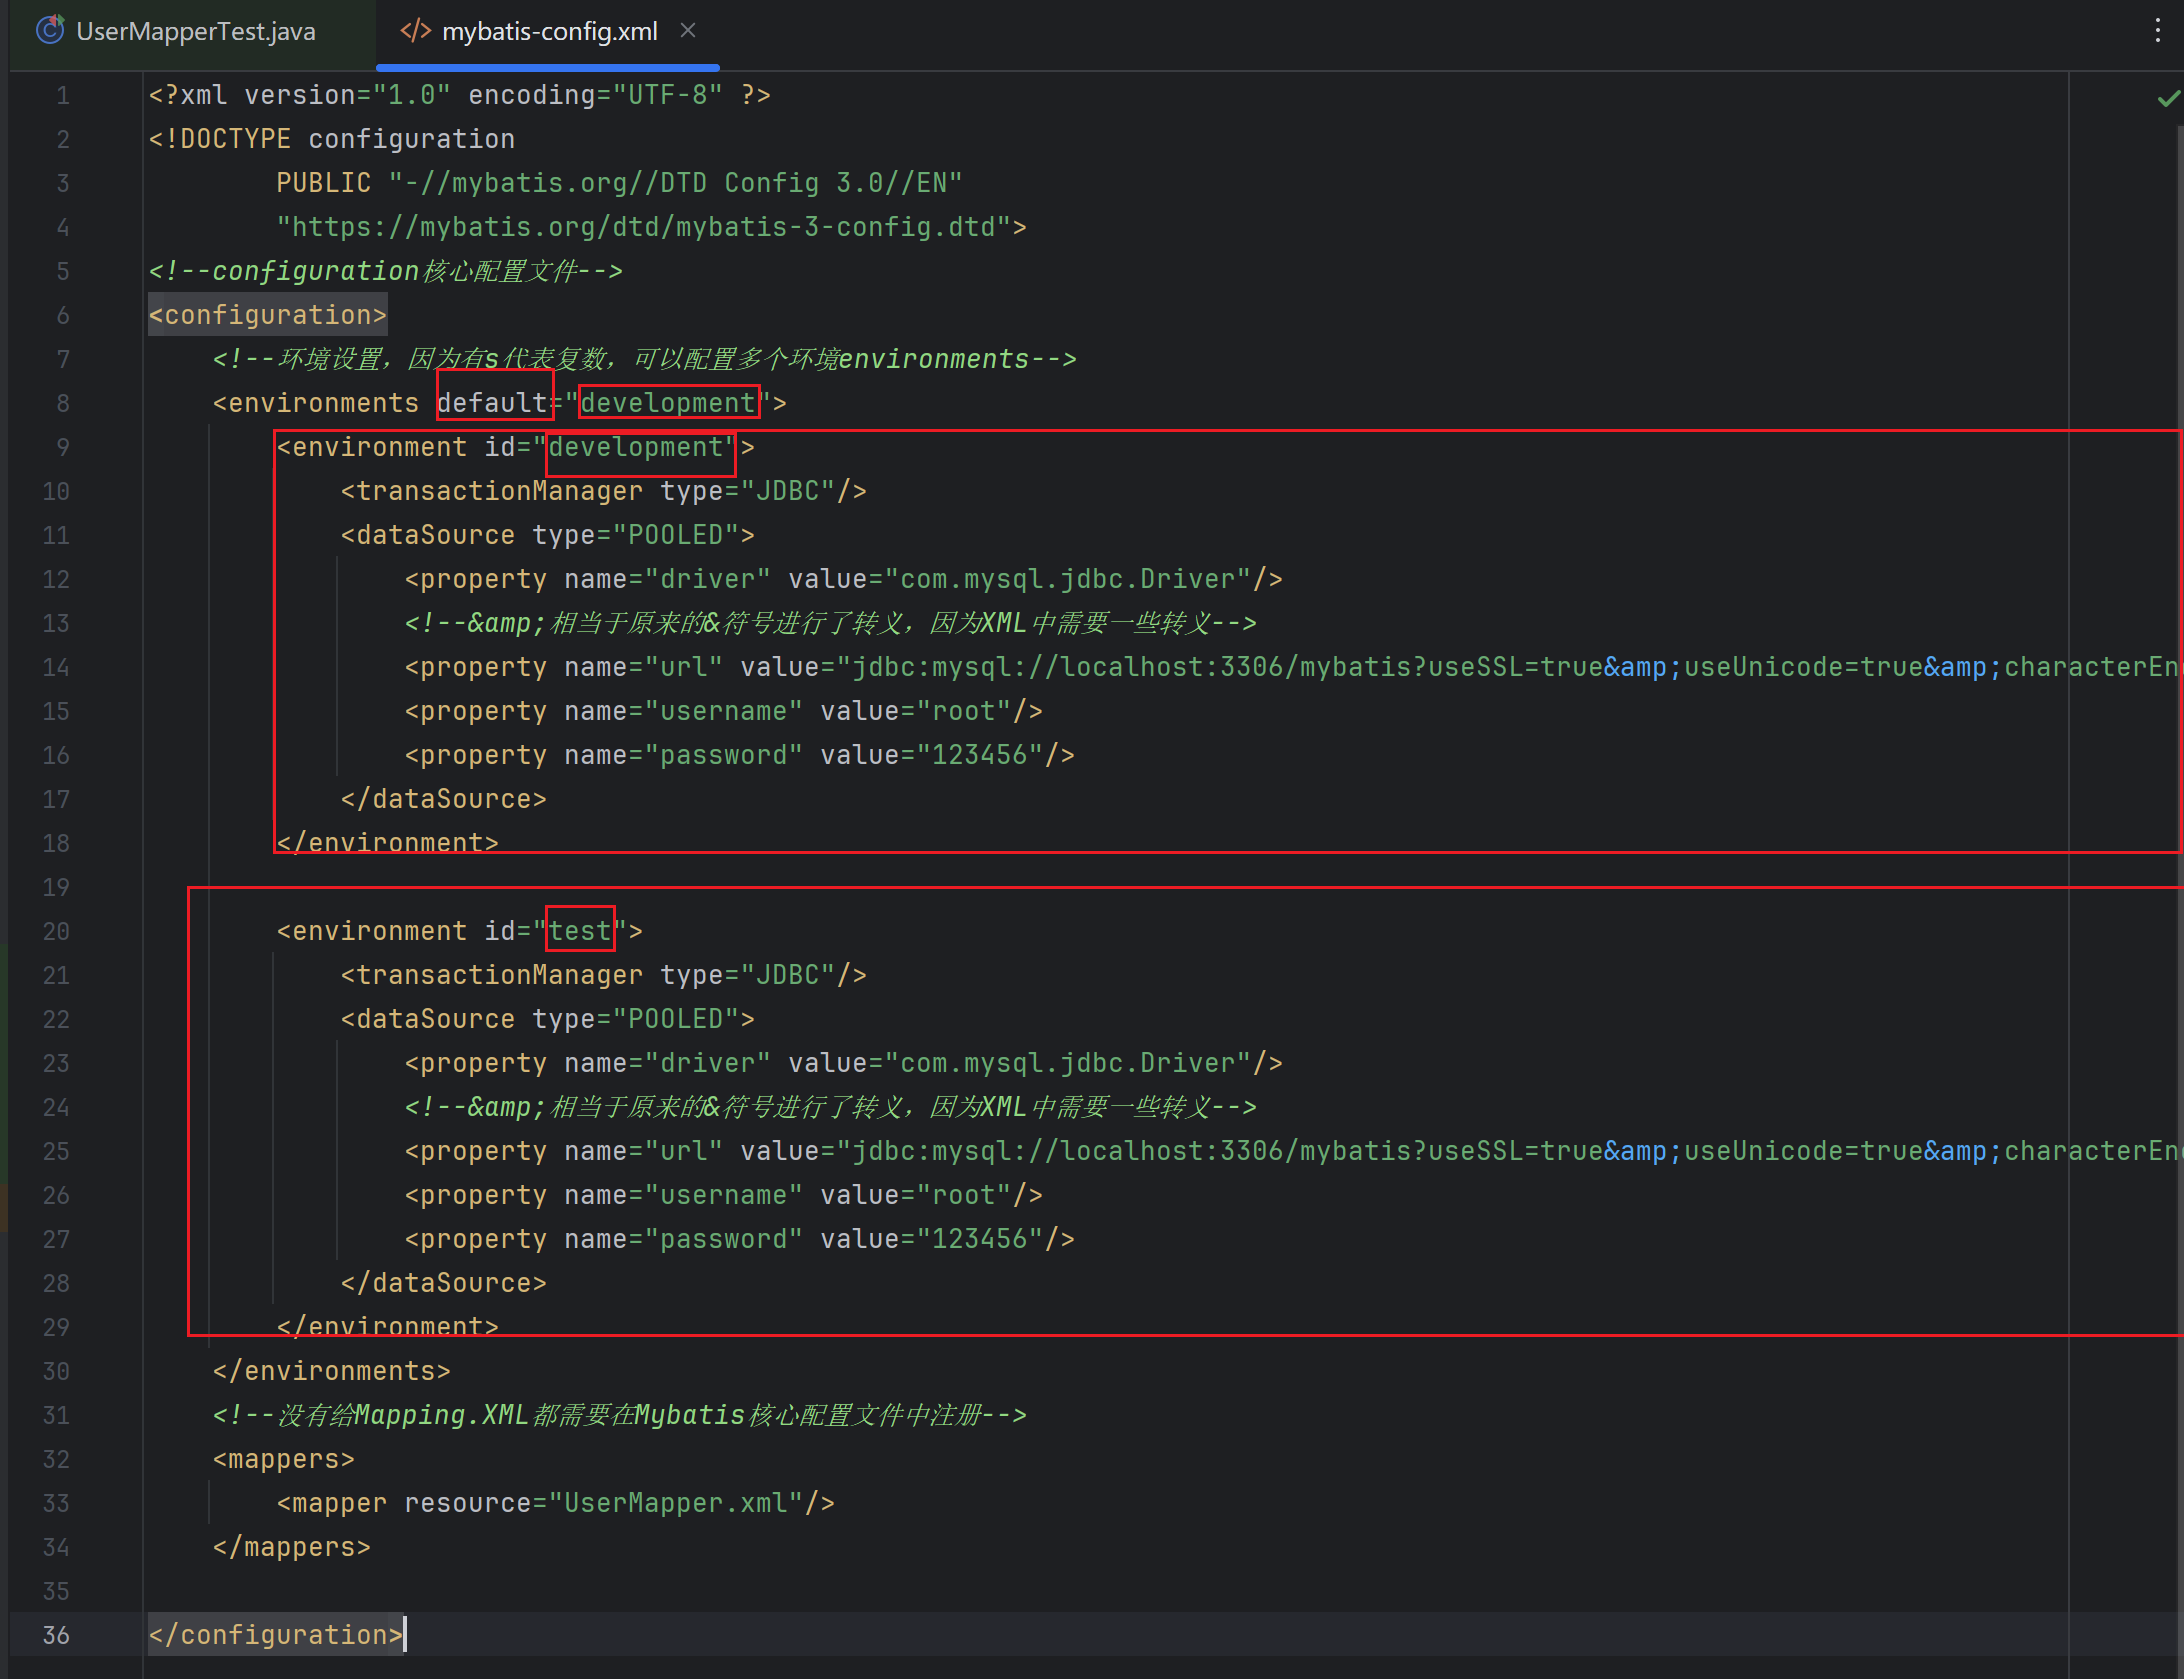Screen dimensions: 2184x1679
Task: Select the mybatis-config.xml tab label
Action: pos(549,31)
